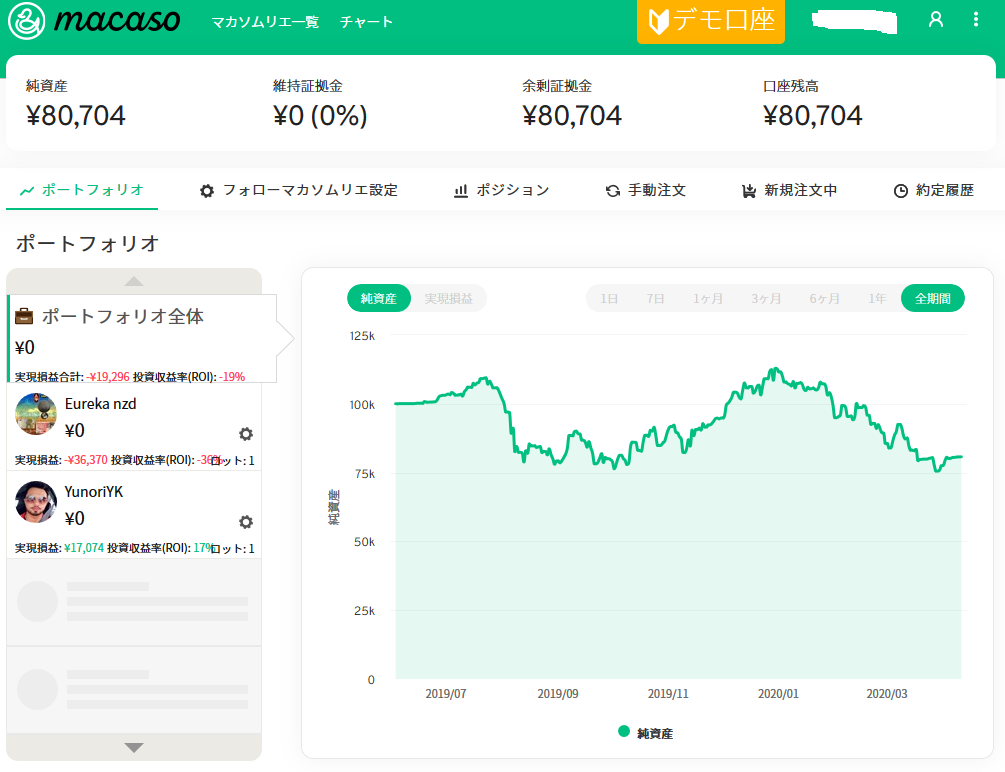Click the YunoriYK avatar image
This screenshot has height=772, width=1005.
(36, 502)
